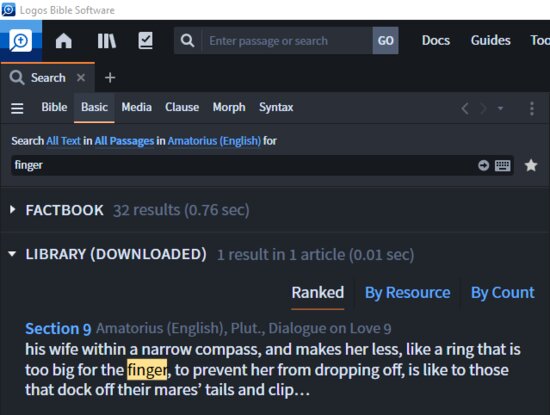
Task: Open the on-screen keyboard icon
Action: tap(503, 165)
